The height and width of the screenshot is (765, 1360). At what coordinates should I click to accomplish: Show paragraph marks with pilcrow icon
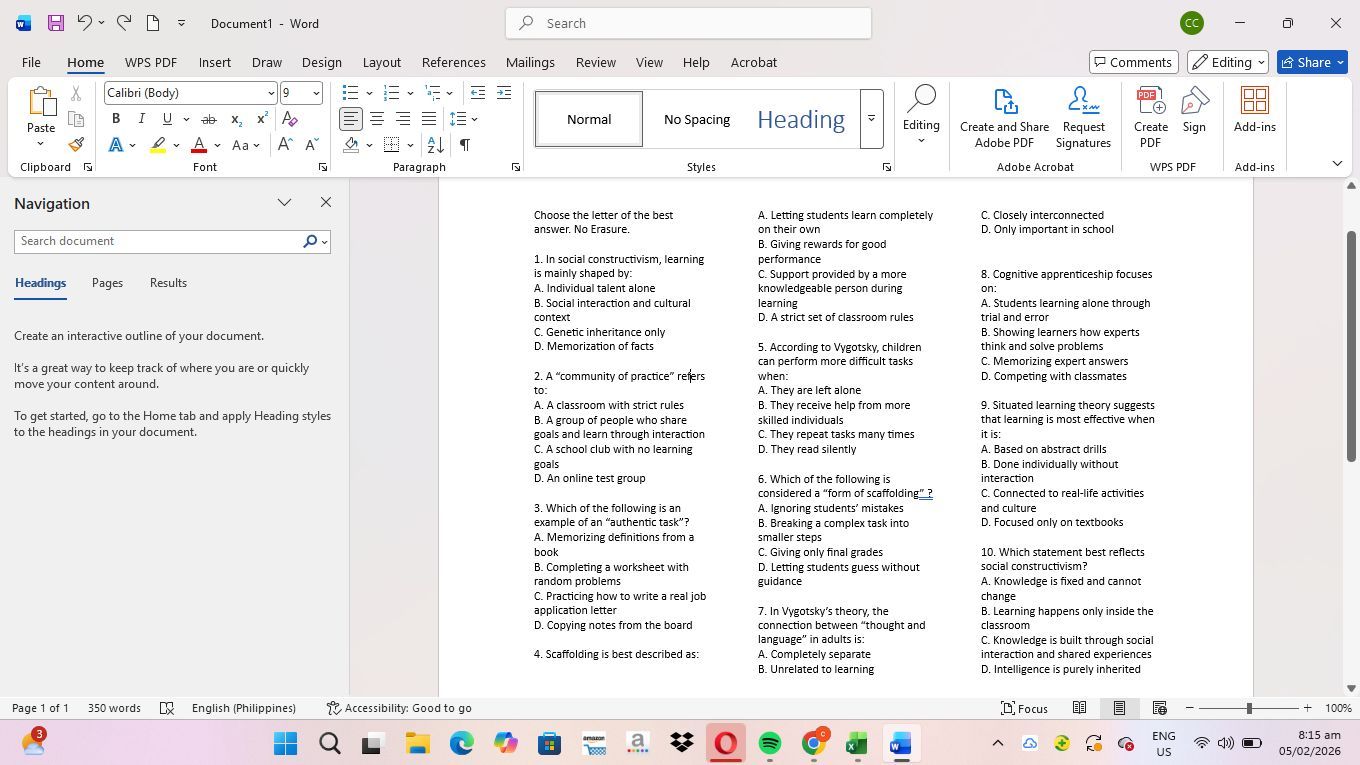pyautogui.click(x=465, y=145)
